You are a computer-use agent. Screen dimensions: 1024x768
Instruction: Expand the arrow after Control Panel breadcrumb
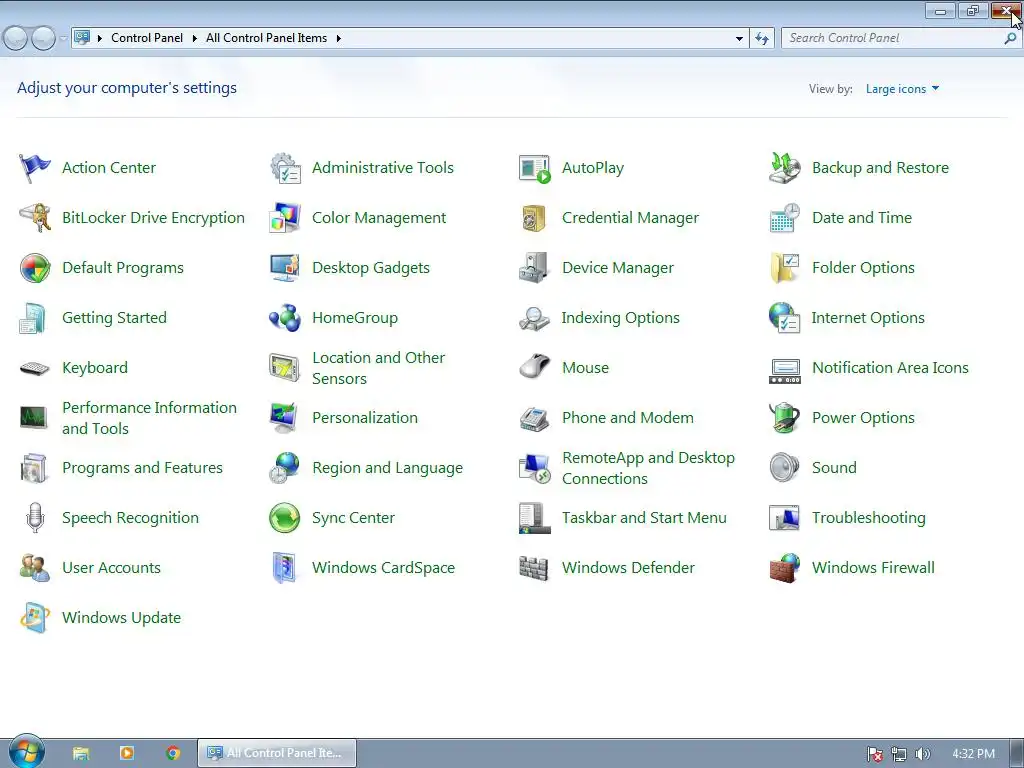pyautogui.click(x=194, y=39)
